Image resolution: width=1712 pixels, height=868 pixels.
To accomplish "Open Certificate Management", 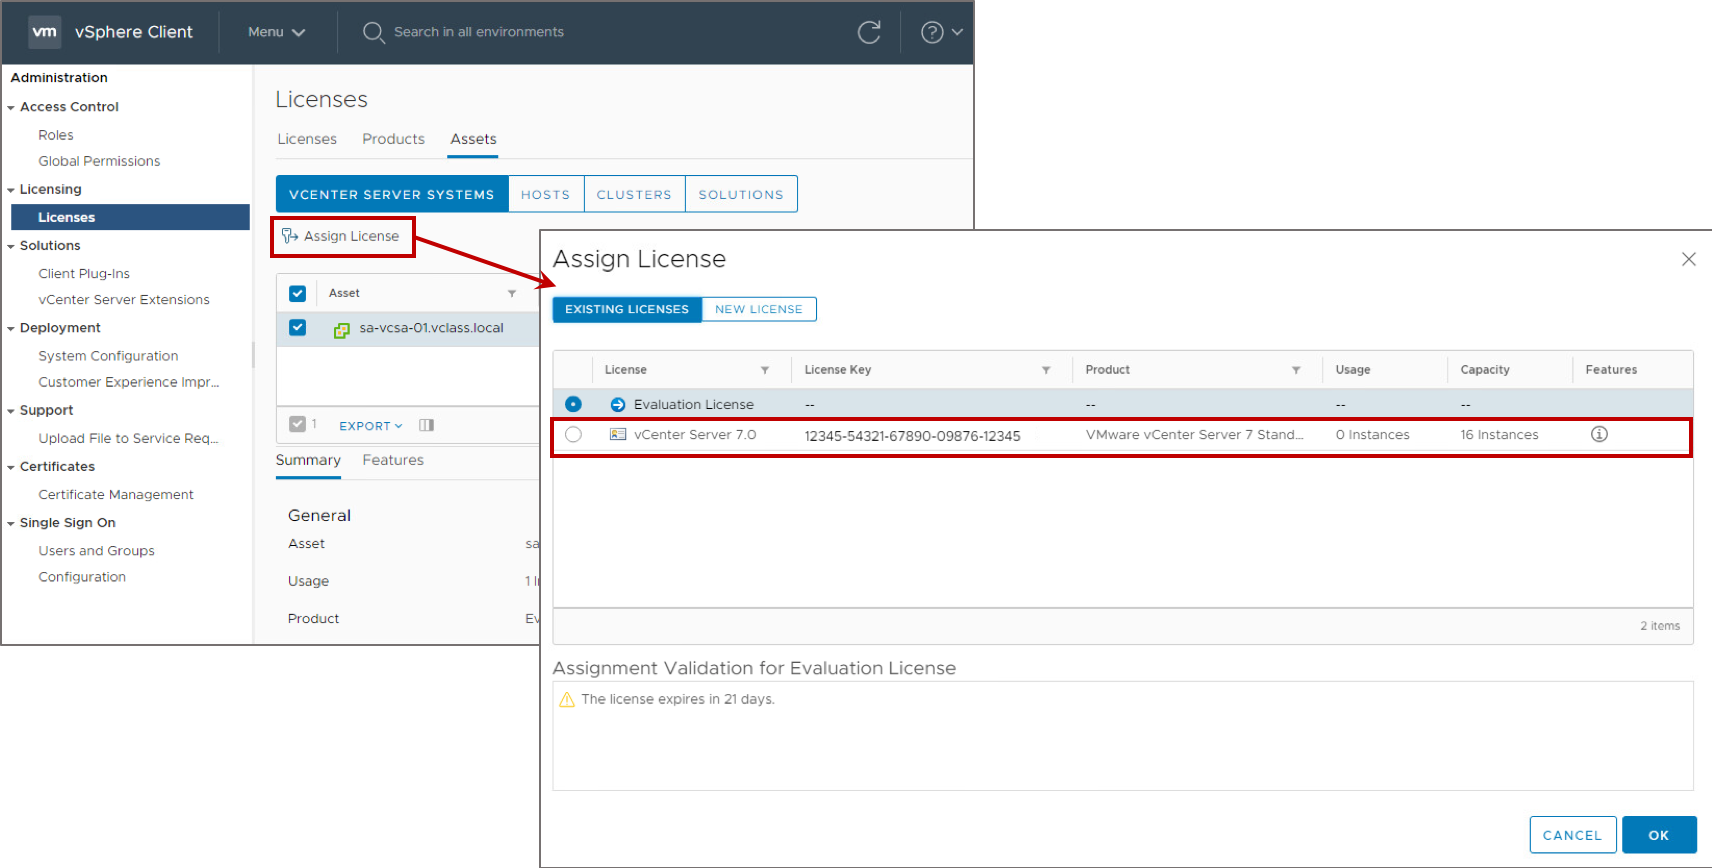I will 116,494.
